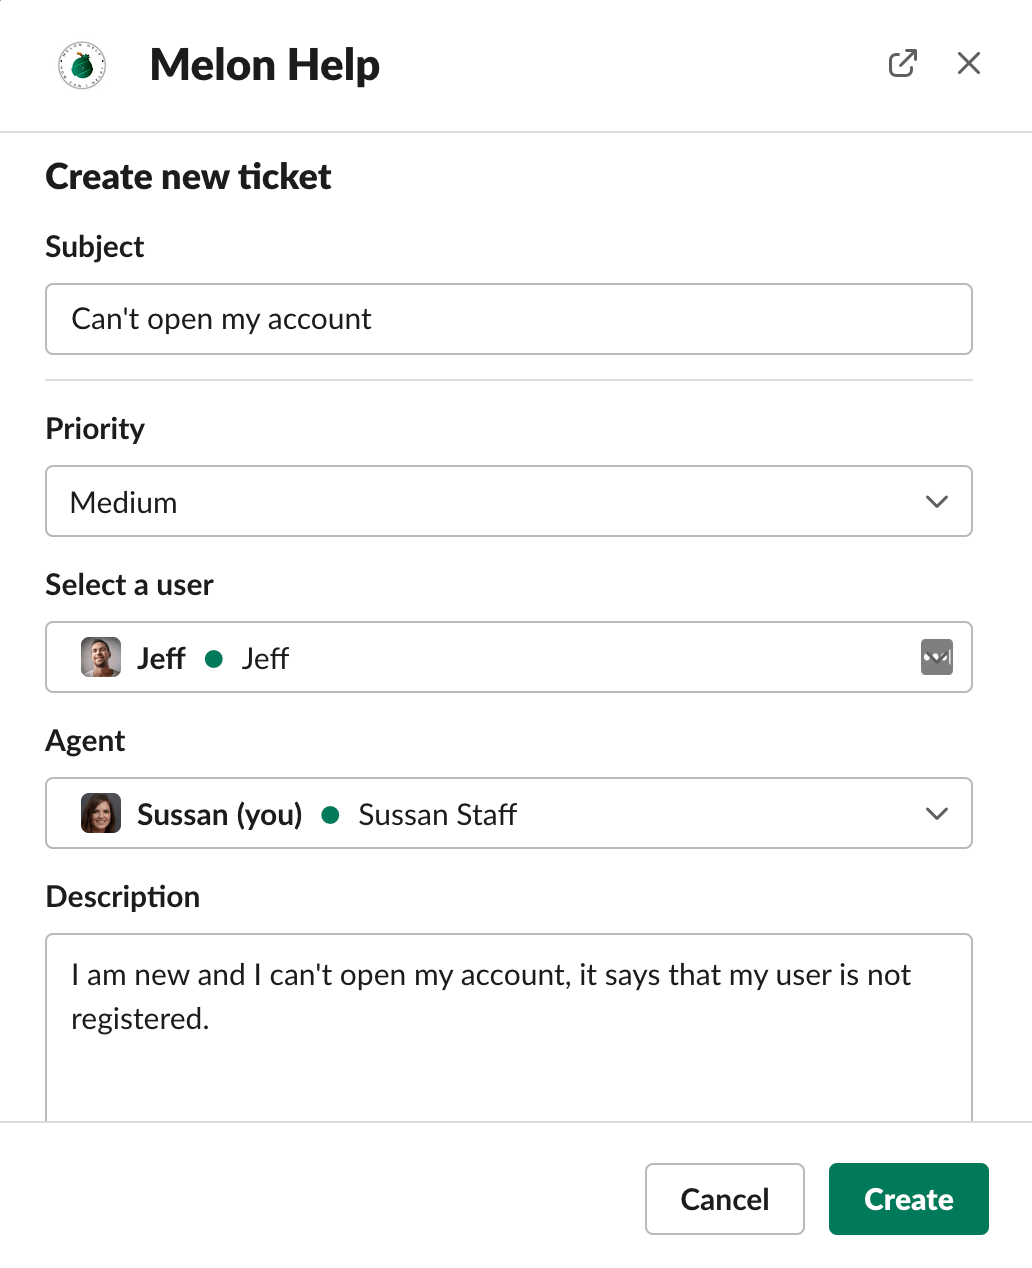Click the gray password-manager icon in the user field
This screenshot has height=1268, width=1032.
coord(936,657)
